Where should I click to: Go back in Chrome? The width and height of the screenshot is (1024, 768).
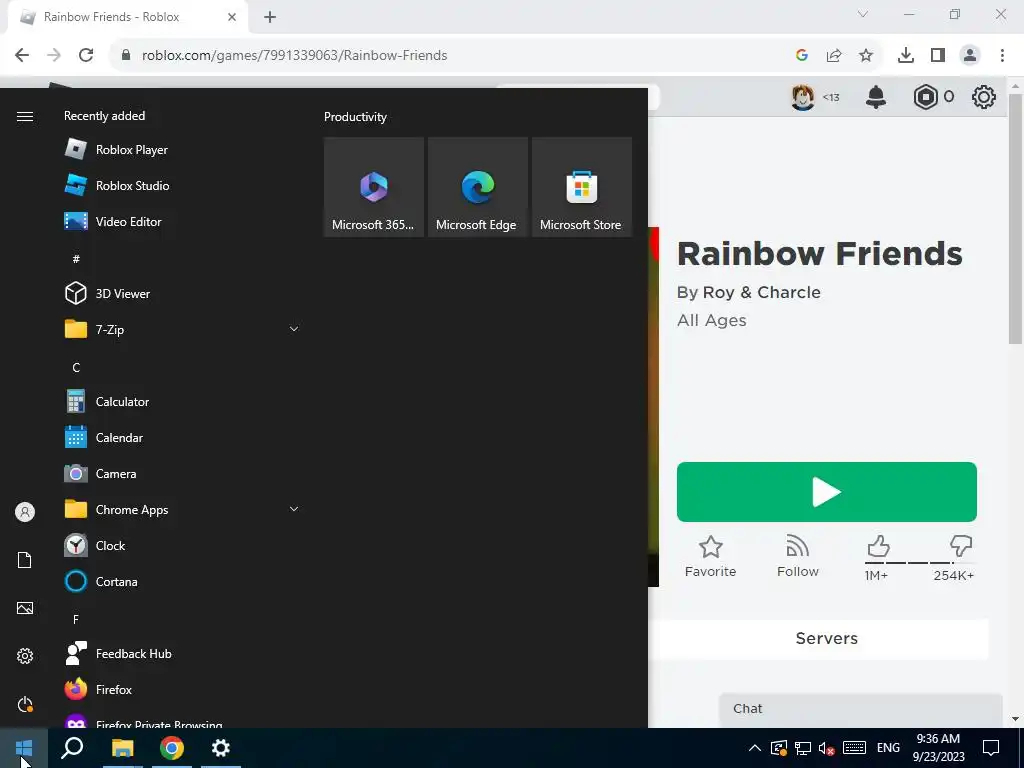[x=22, y=56]
